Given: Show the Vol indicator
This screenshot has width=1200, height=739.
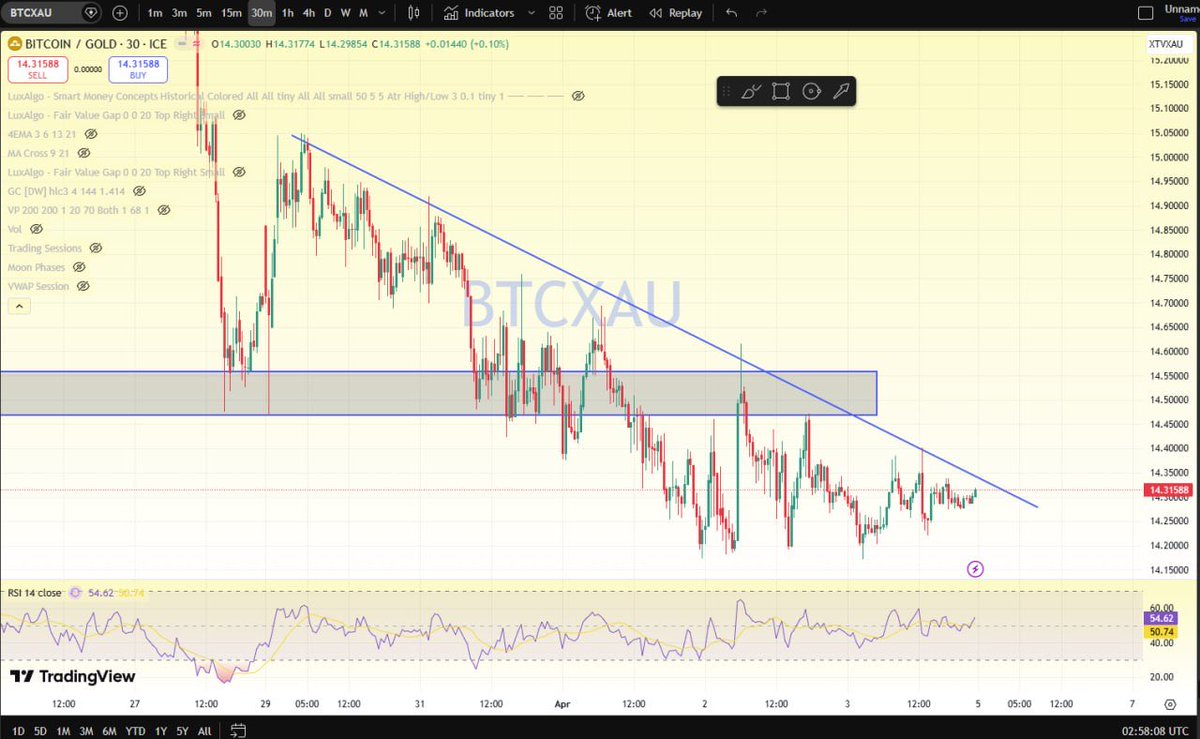Looking at the screenshot, I should point(35,229).
